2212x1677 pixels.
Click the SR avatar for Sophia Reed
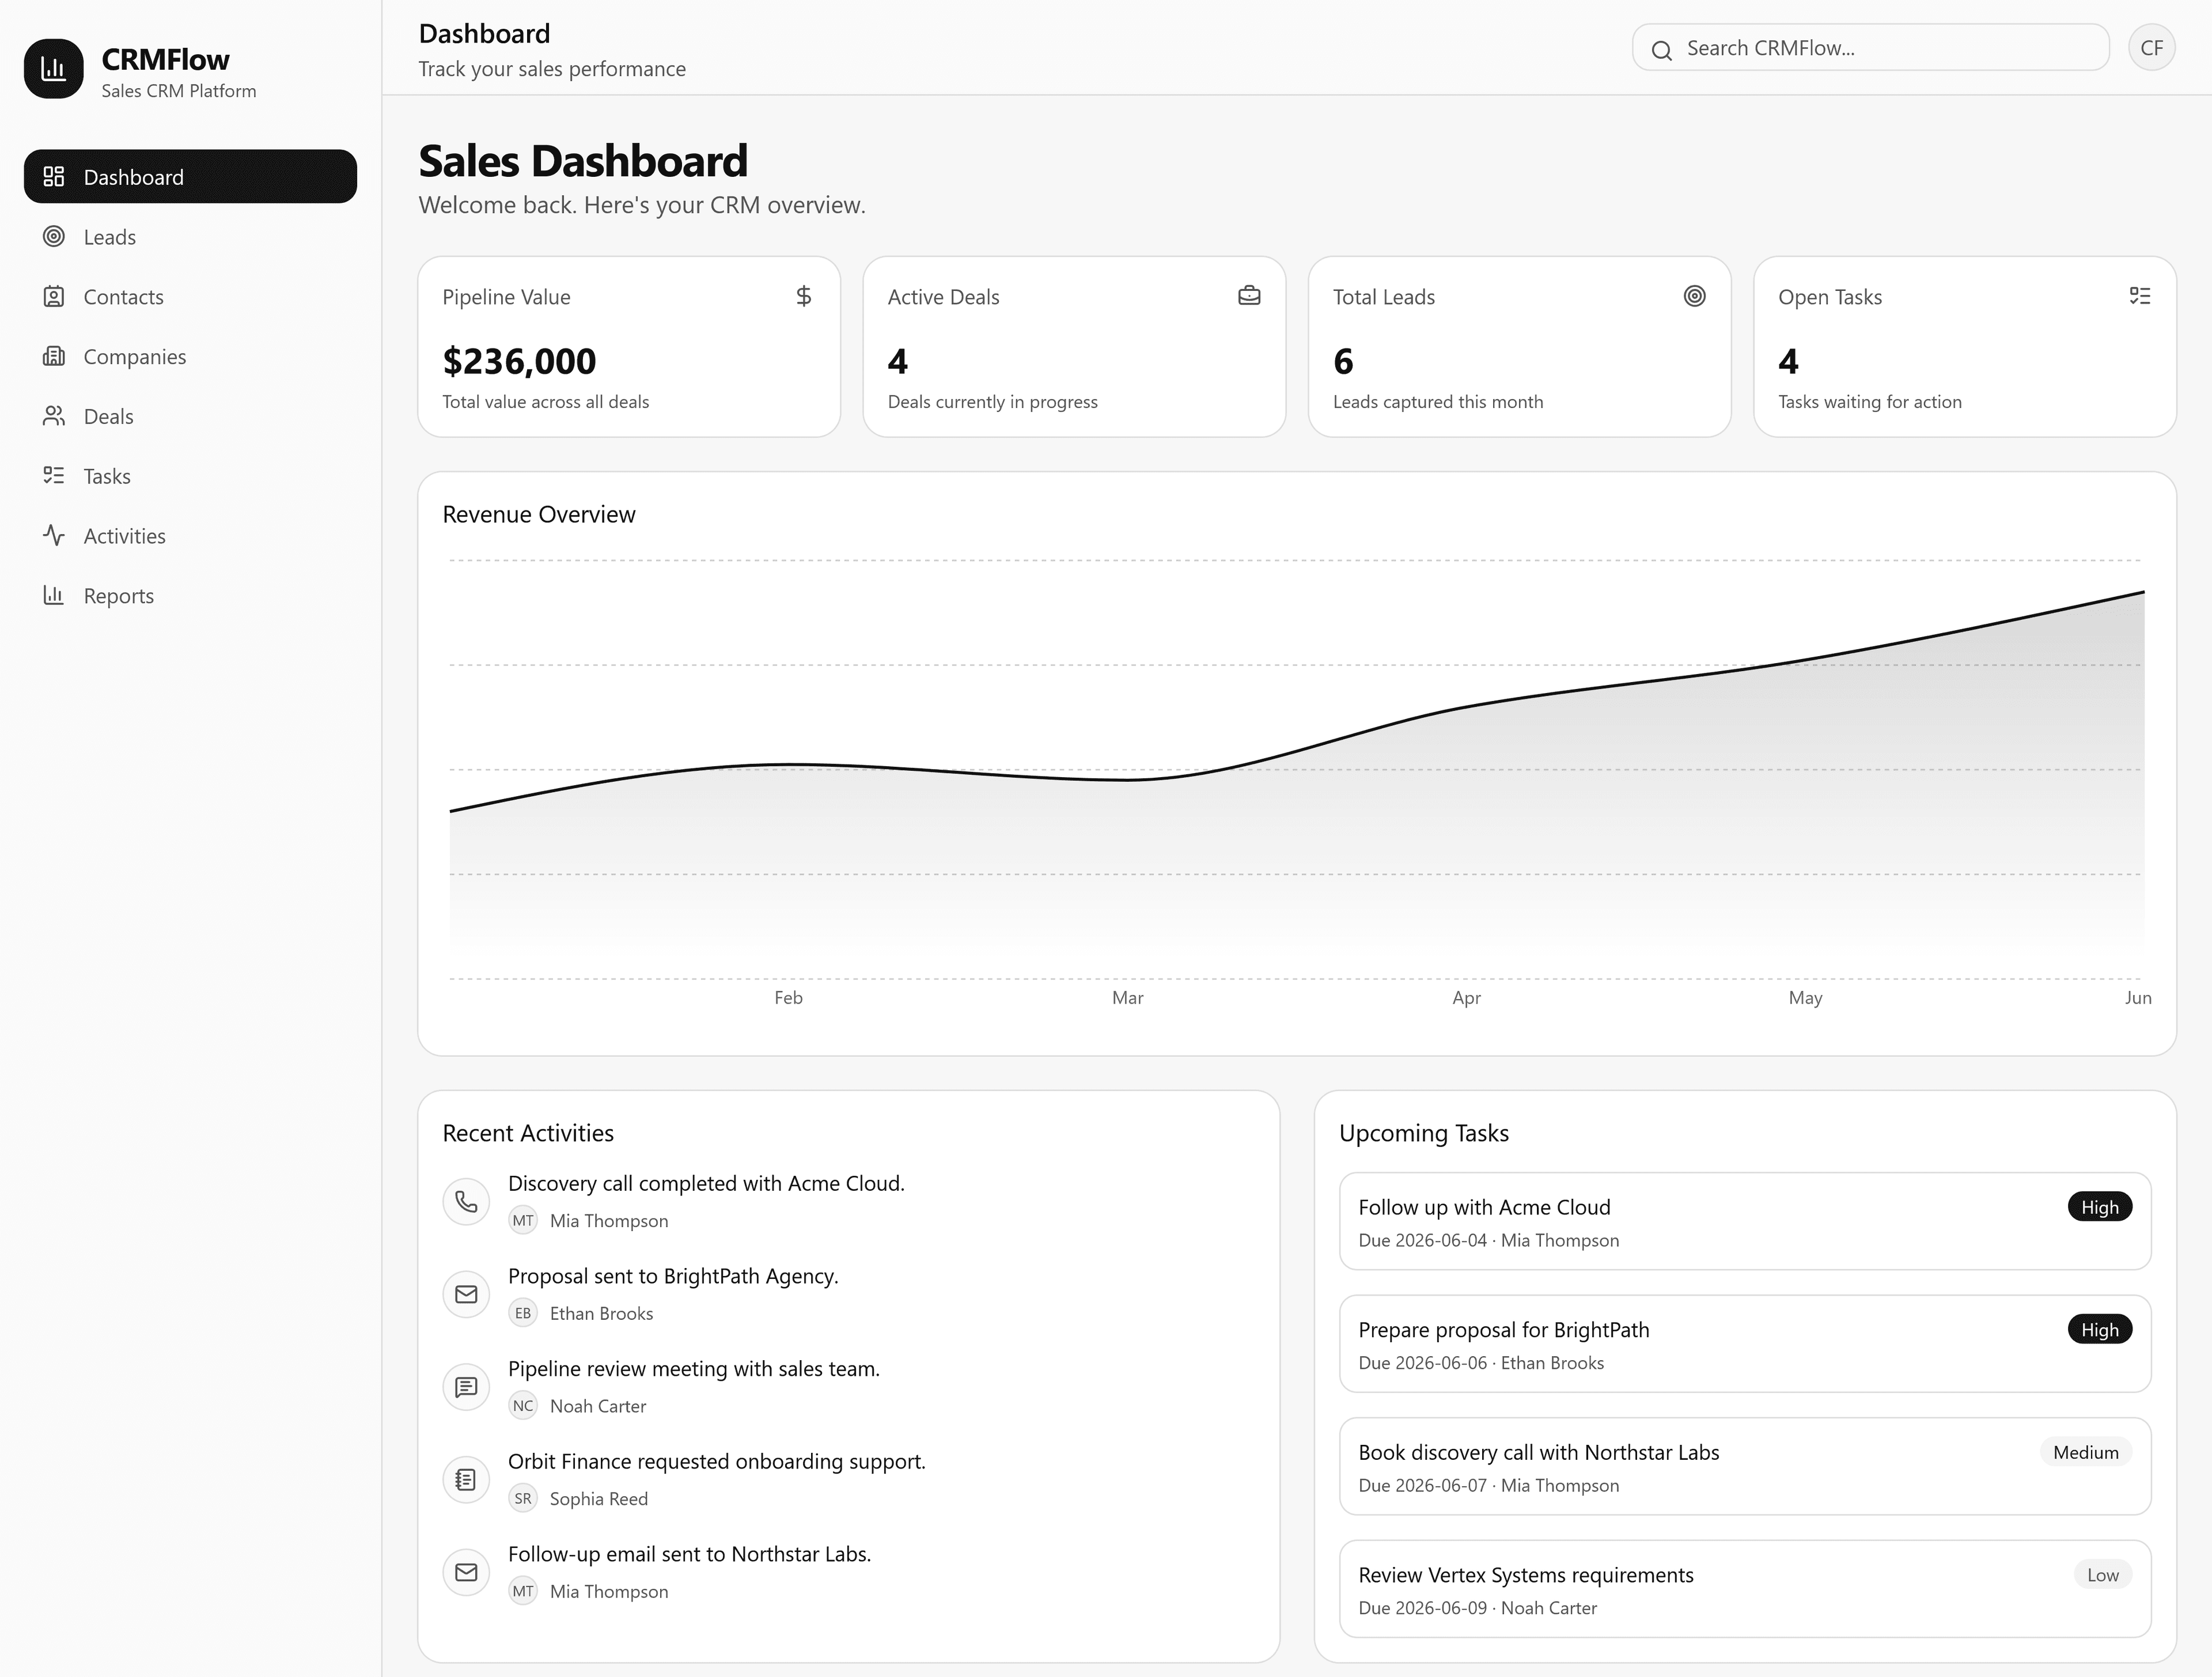(523, 1499)
